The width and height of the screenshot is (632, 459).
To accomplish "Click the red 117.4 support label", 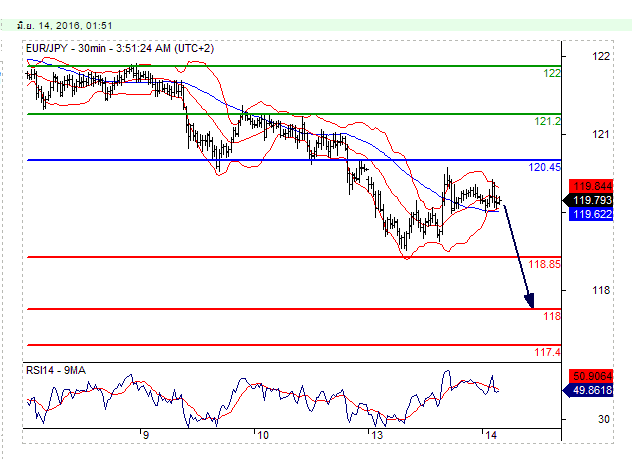I will click(x=547, y=352).
